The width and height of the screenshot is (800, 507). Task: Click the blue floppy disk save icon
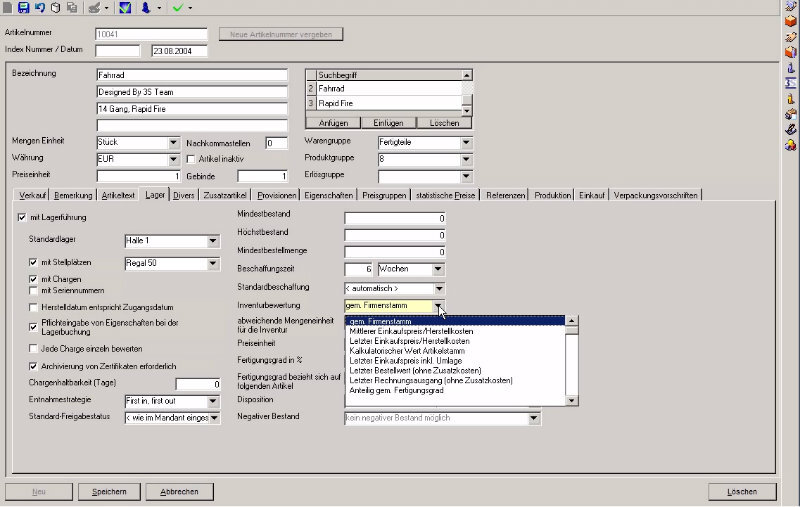pos(23,7)
